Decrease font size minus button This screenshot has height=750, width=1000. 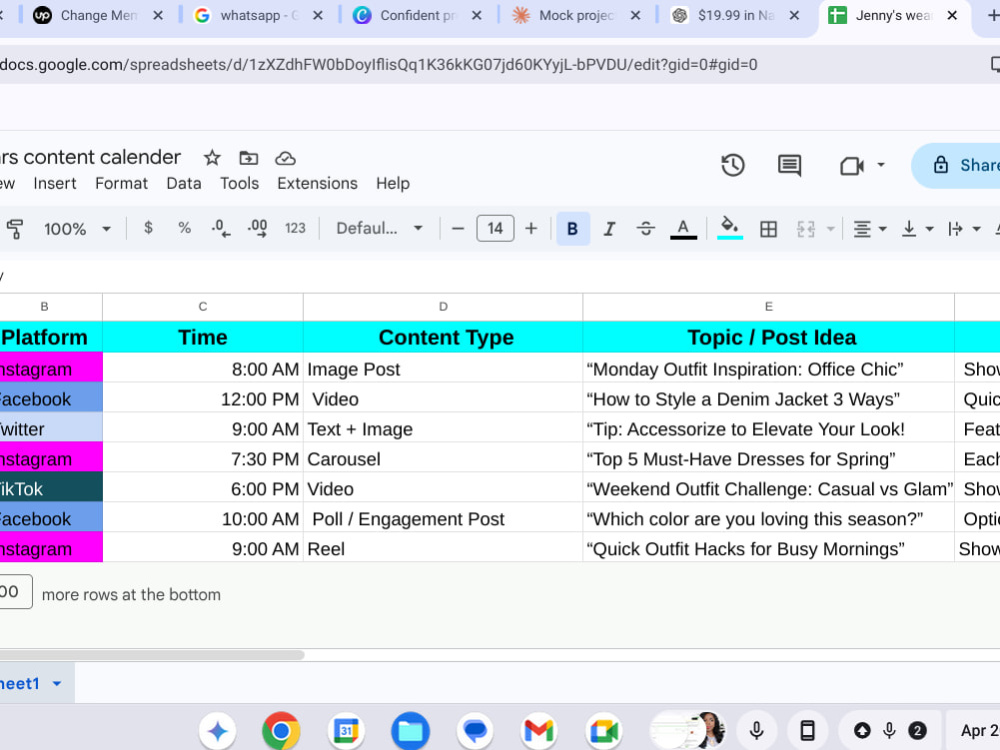click(x=457, y=228)
